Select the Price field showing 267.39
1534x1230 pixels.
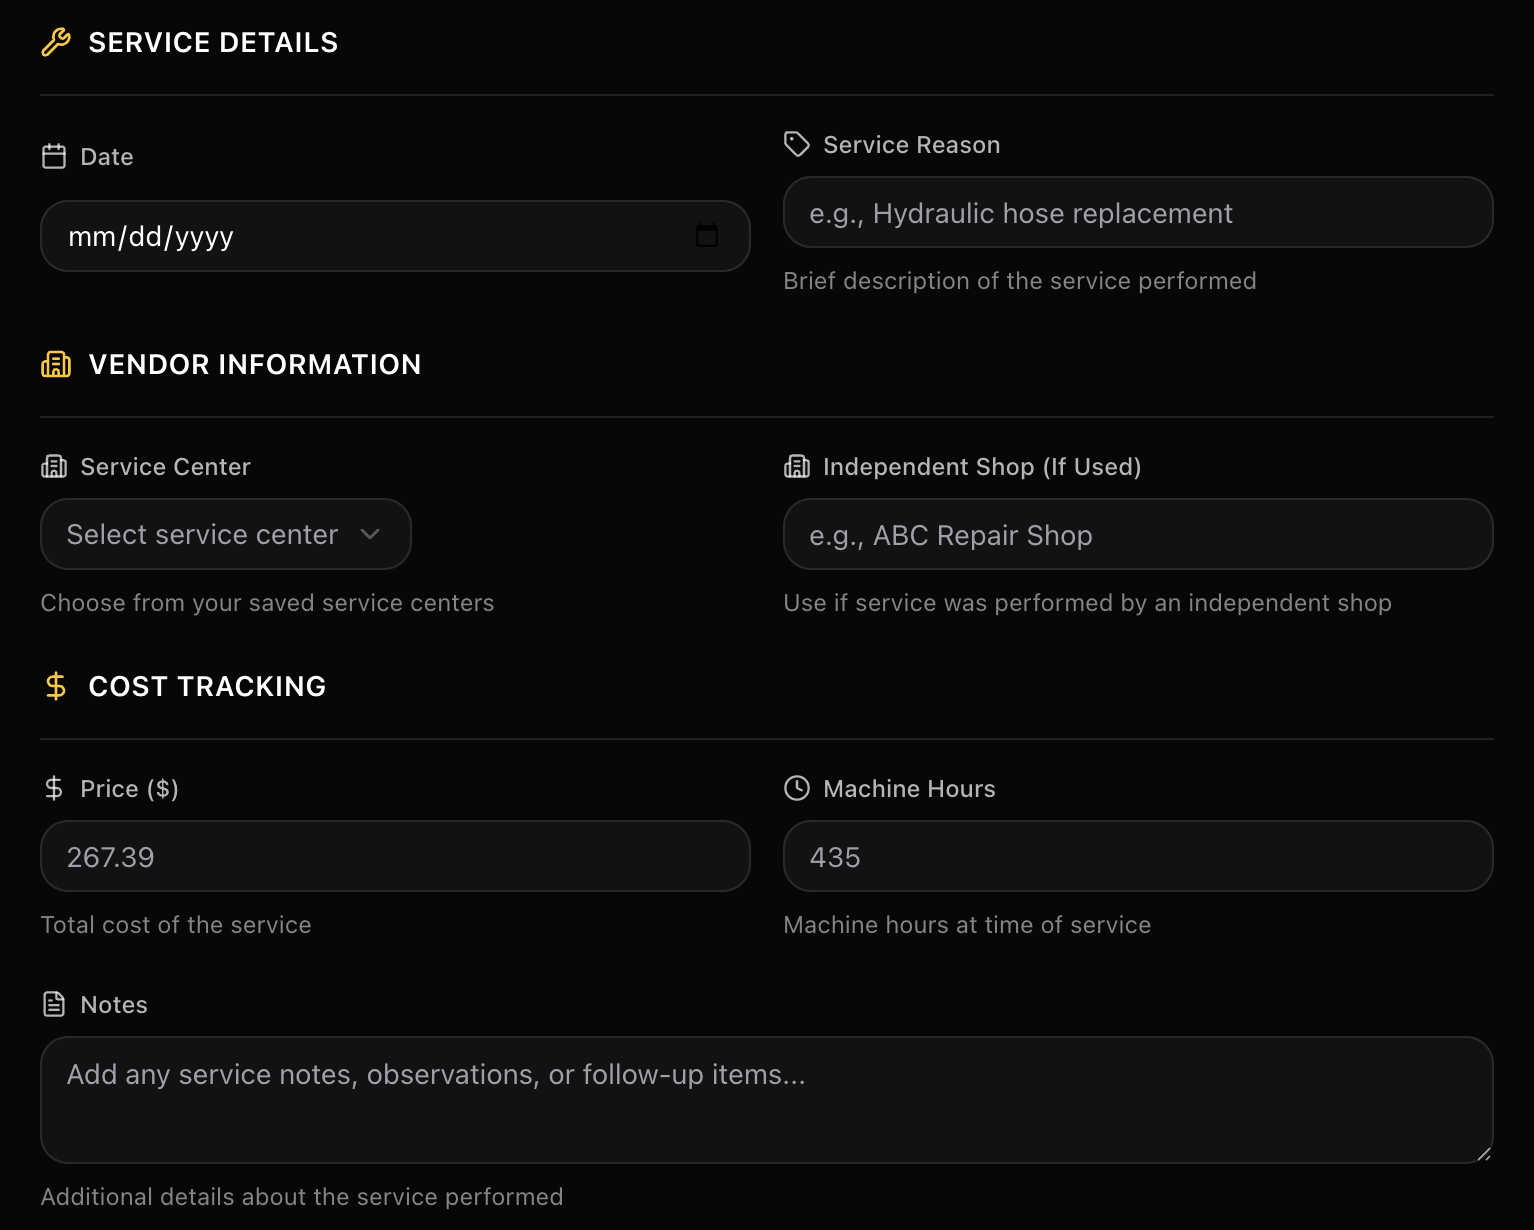394,856
